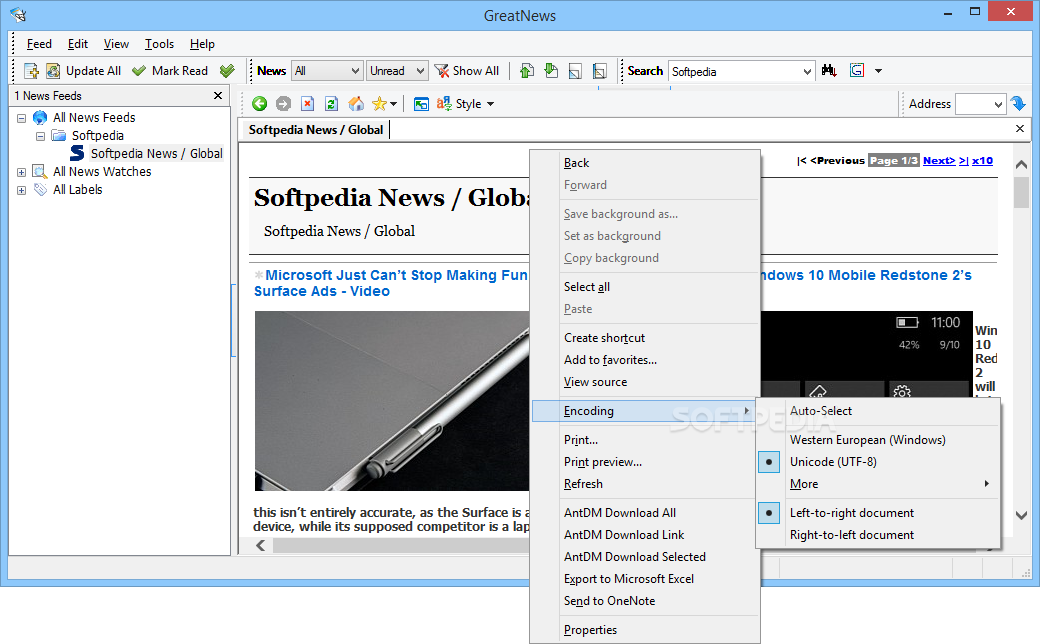Image resolution: width=1040 pixels, height=644 pixels.
Task: Click Mark Read with single checkmark
Action: [x=170, y=71]
